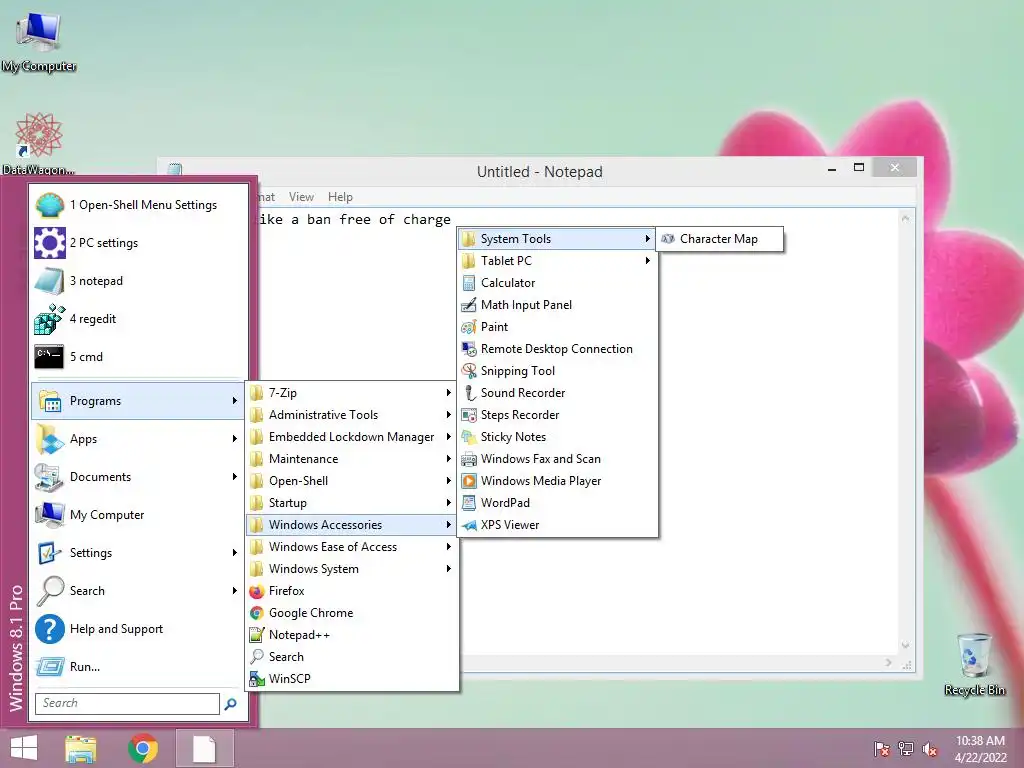The image size is (1024, 768).
Task: Open WordPad
Action: point(557,503)
